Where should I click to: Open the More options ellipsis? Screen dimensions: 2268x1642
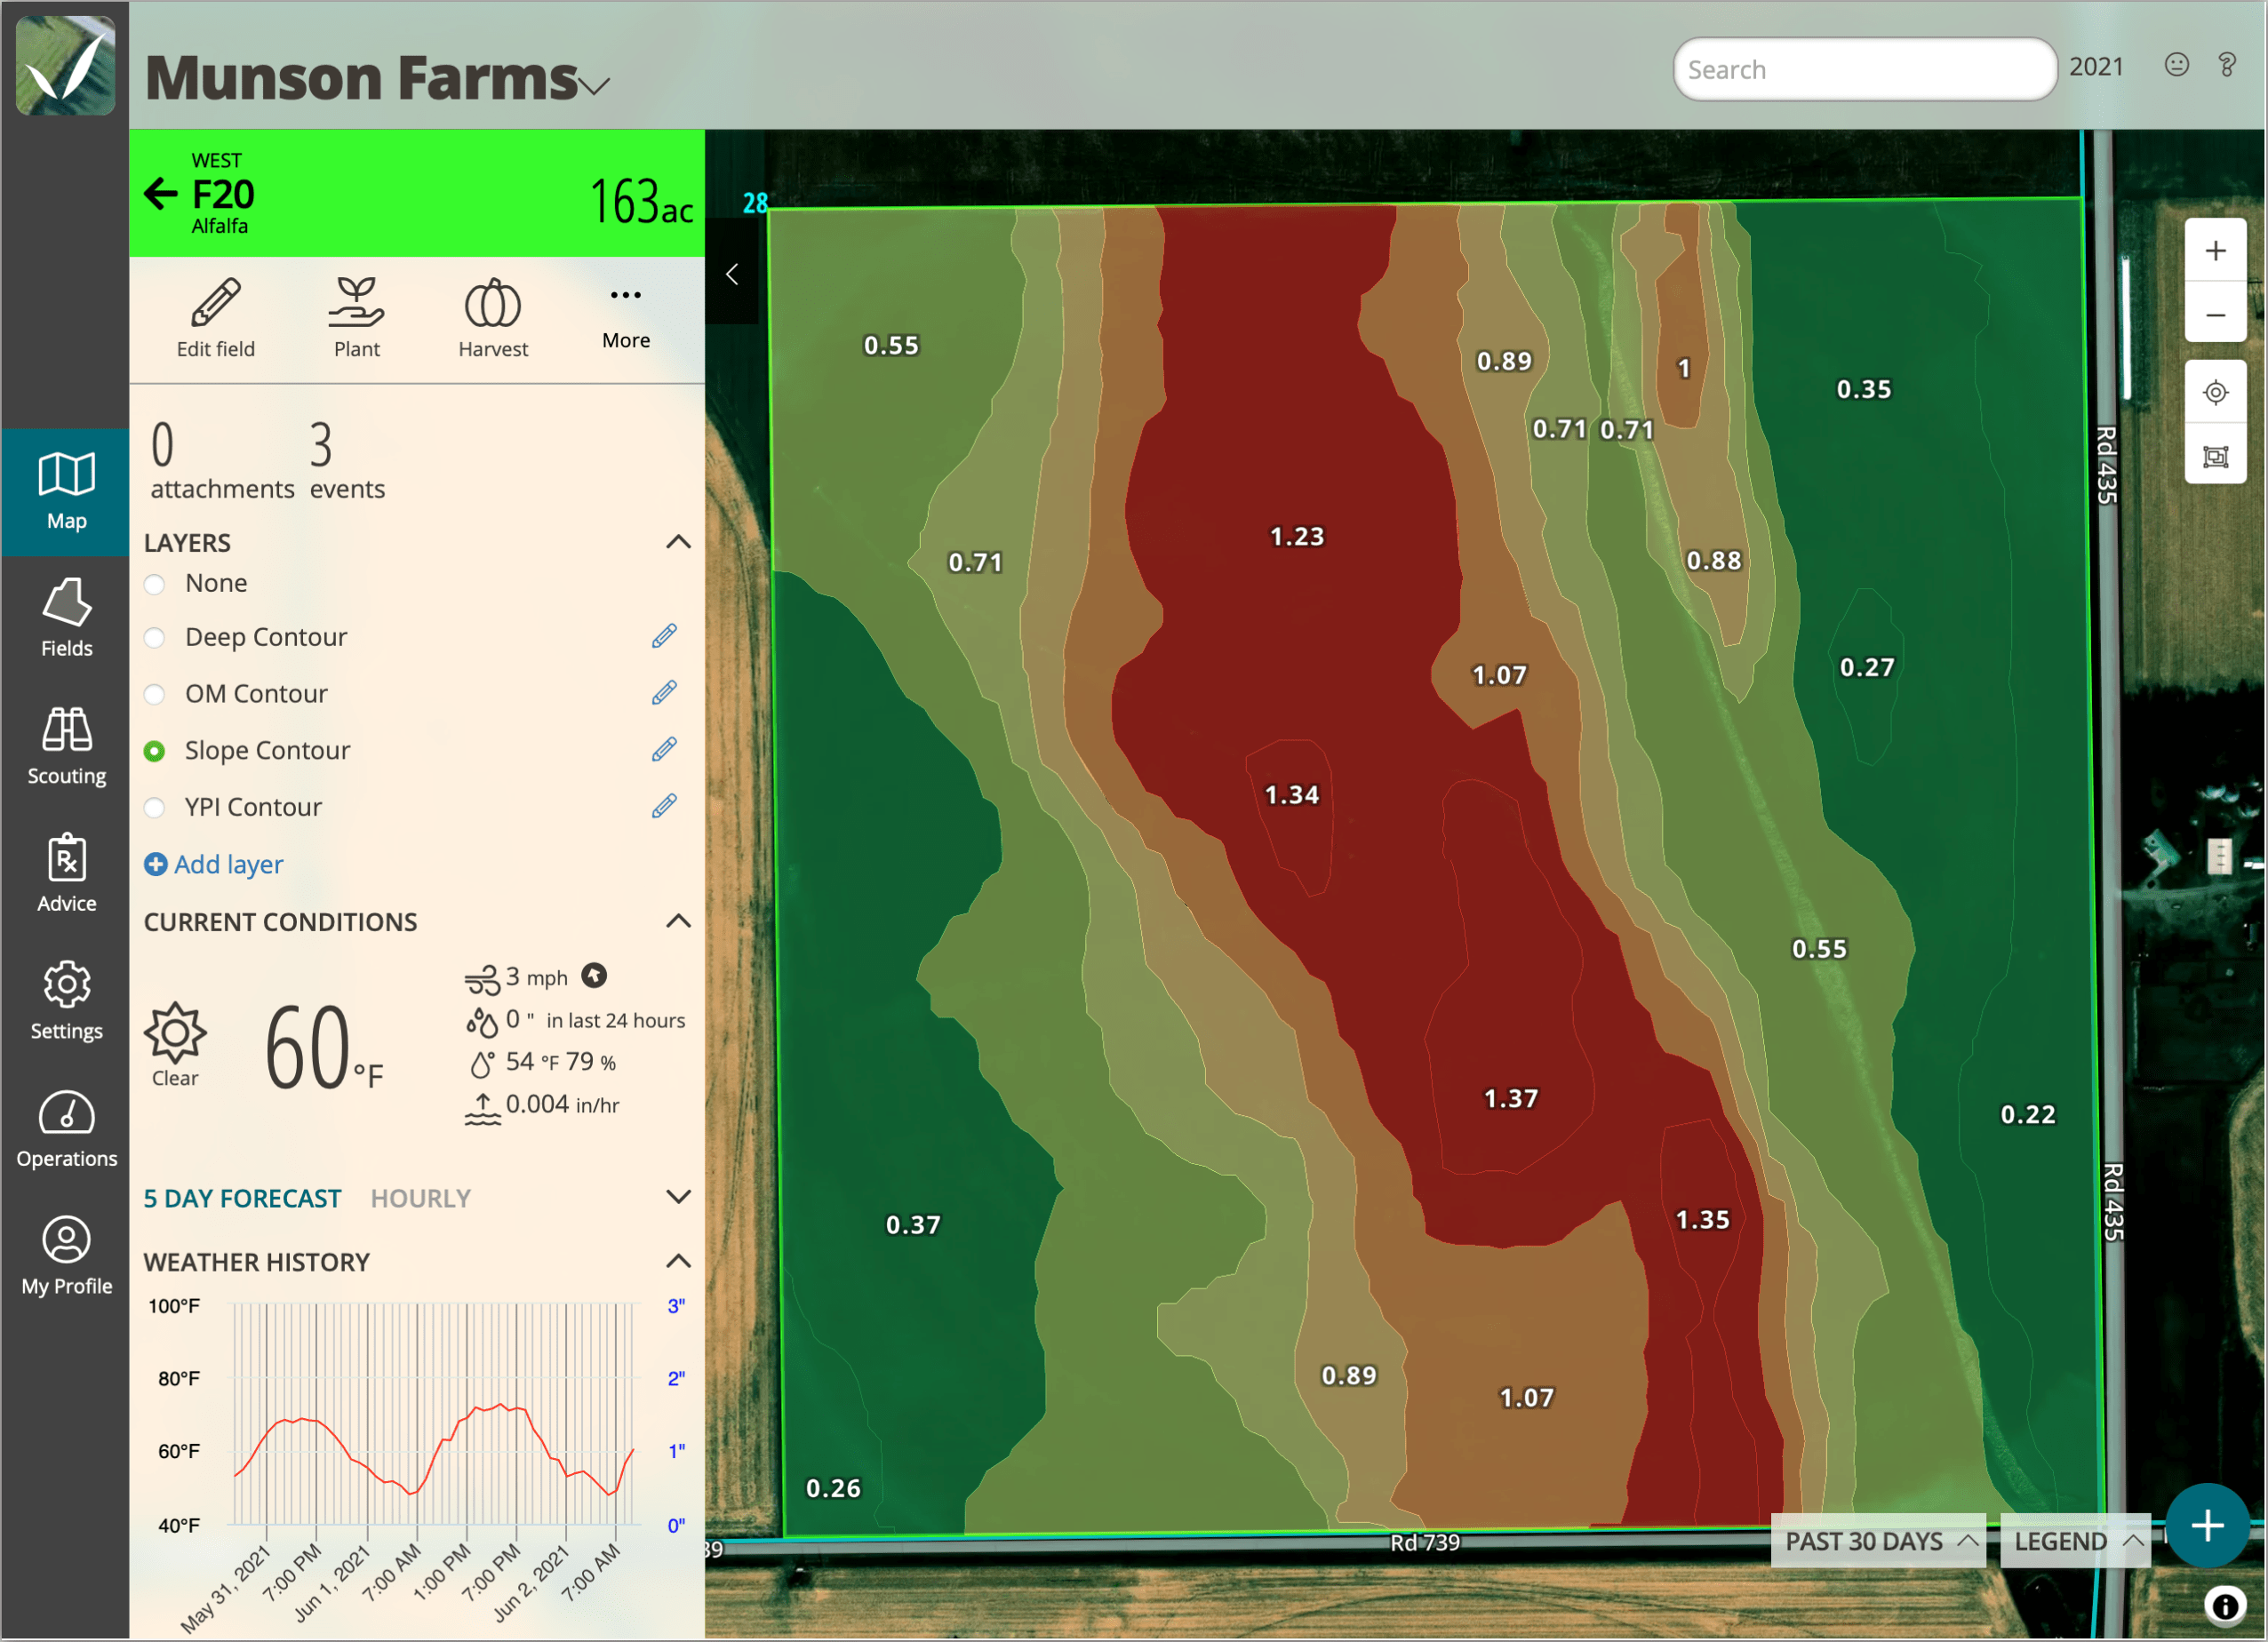pos(626,295)
